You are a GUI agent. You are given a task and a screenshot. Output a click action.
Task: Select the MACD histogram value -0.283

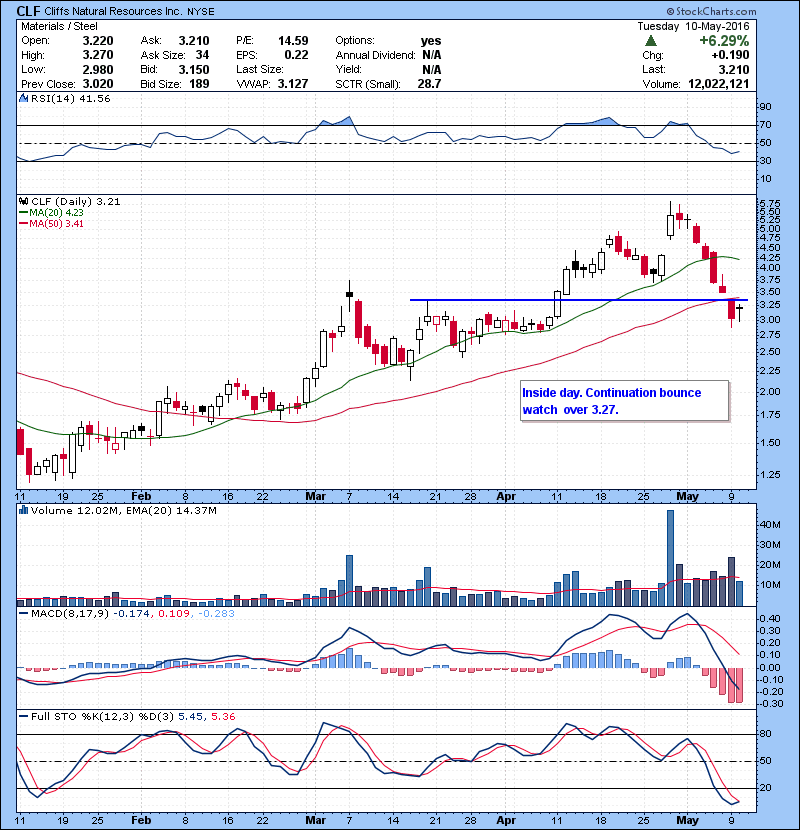pos(216,614)
